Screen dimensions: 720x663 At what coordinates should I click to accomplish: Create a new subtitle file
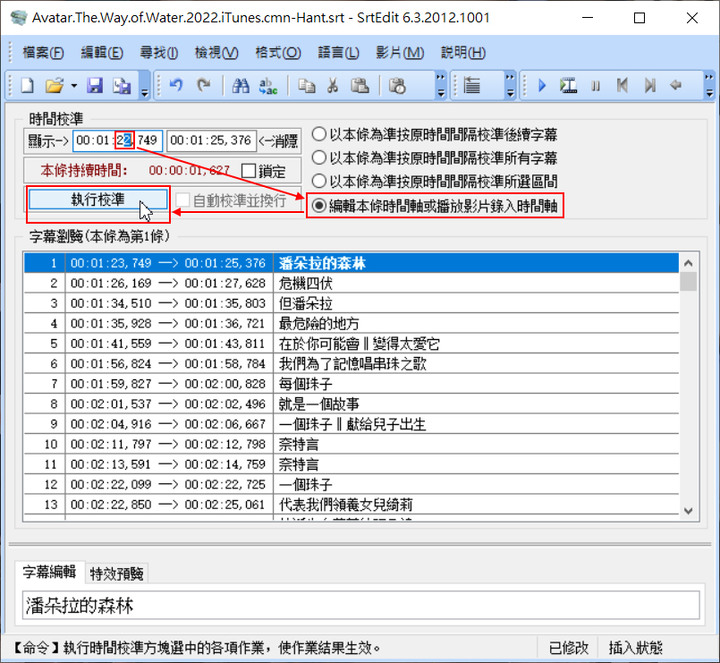[27, 85]
